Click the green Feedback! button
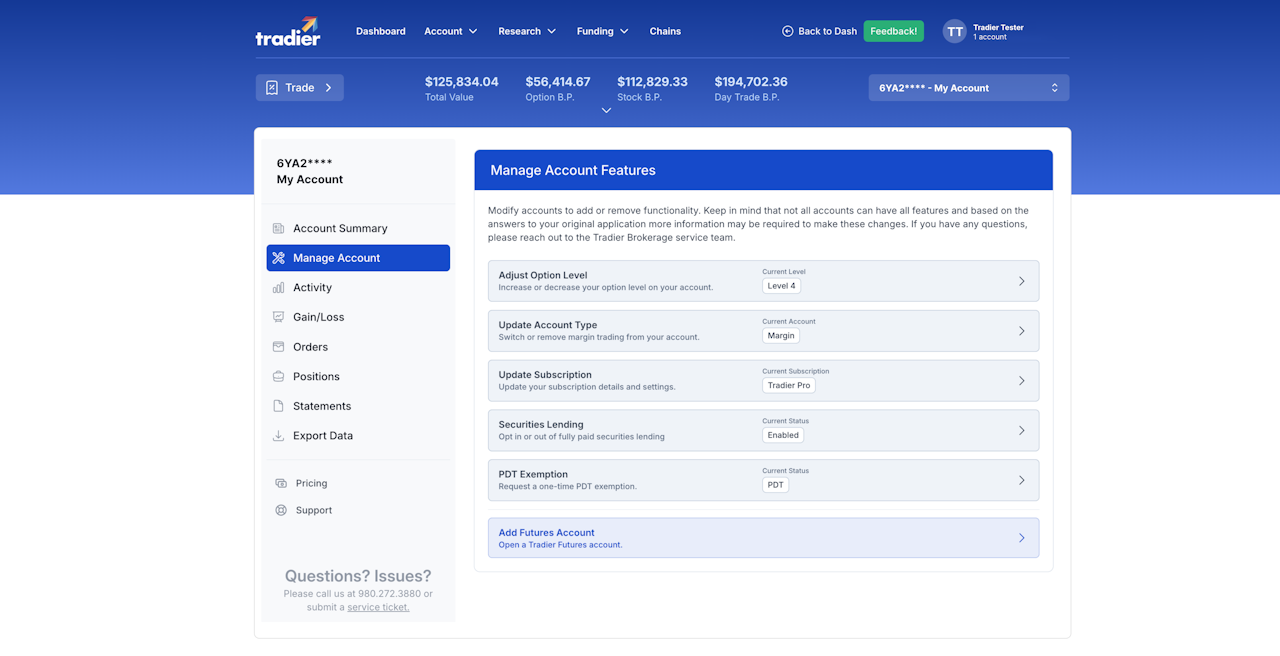 [894, 31]
